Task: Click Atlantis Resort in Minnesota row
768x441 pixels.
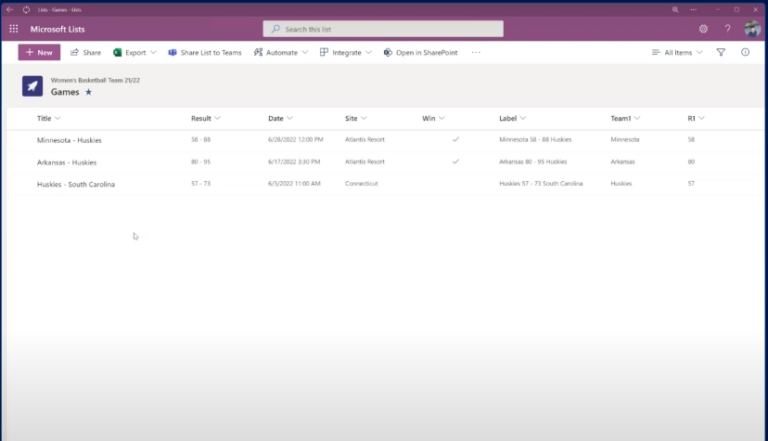Action: point(365,139)
